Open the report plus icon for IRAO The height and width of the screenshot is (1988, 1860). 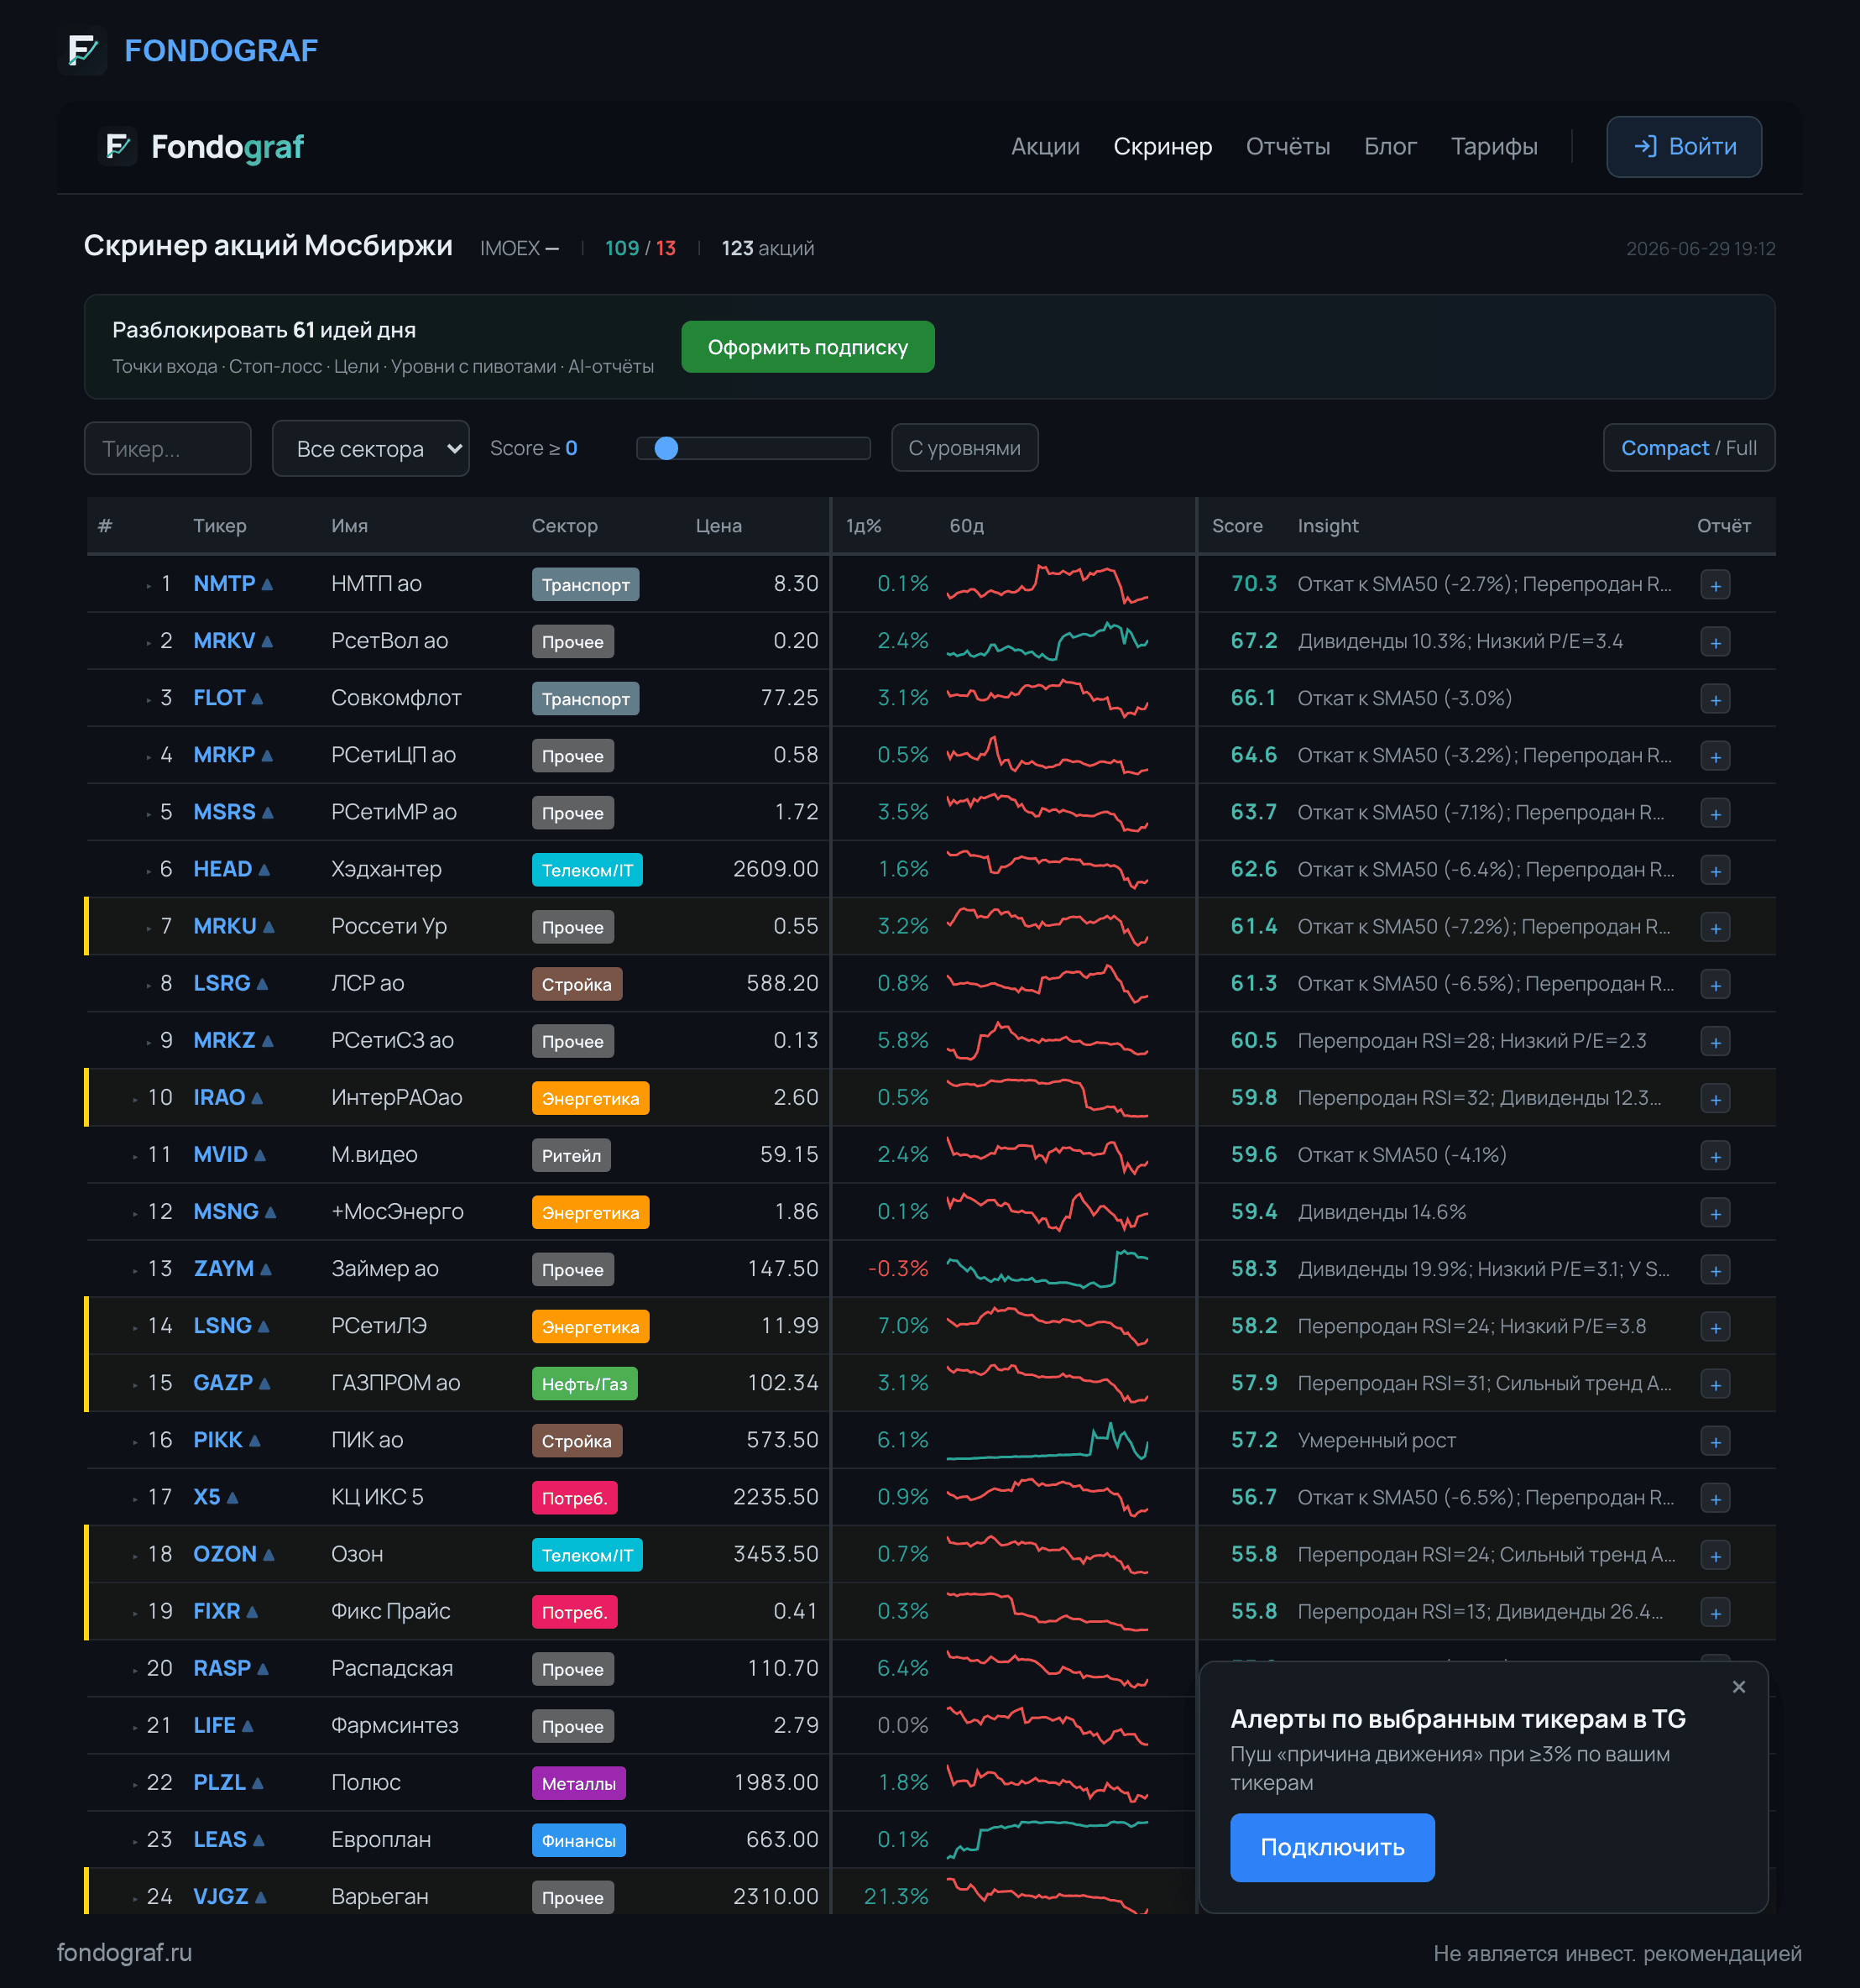tap(1715, 1098)
